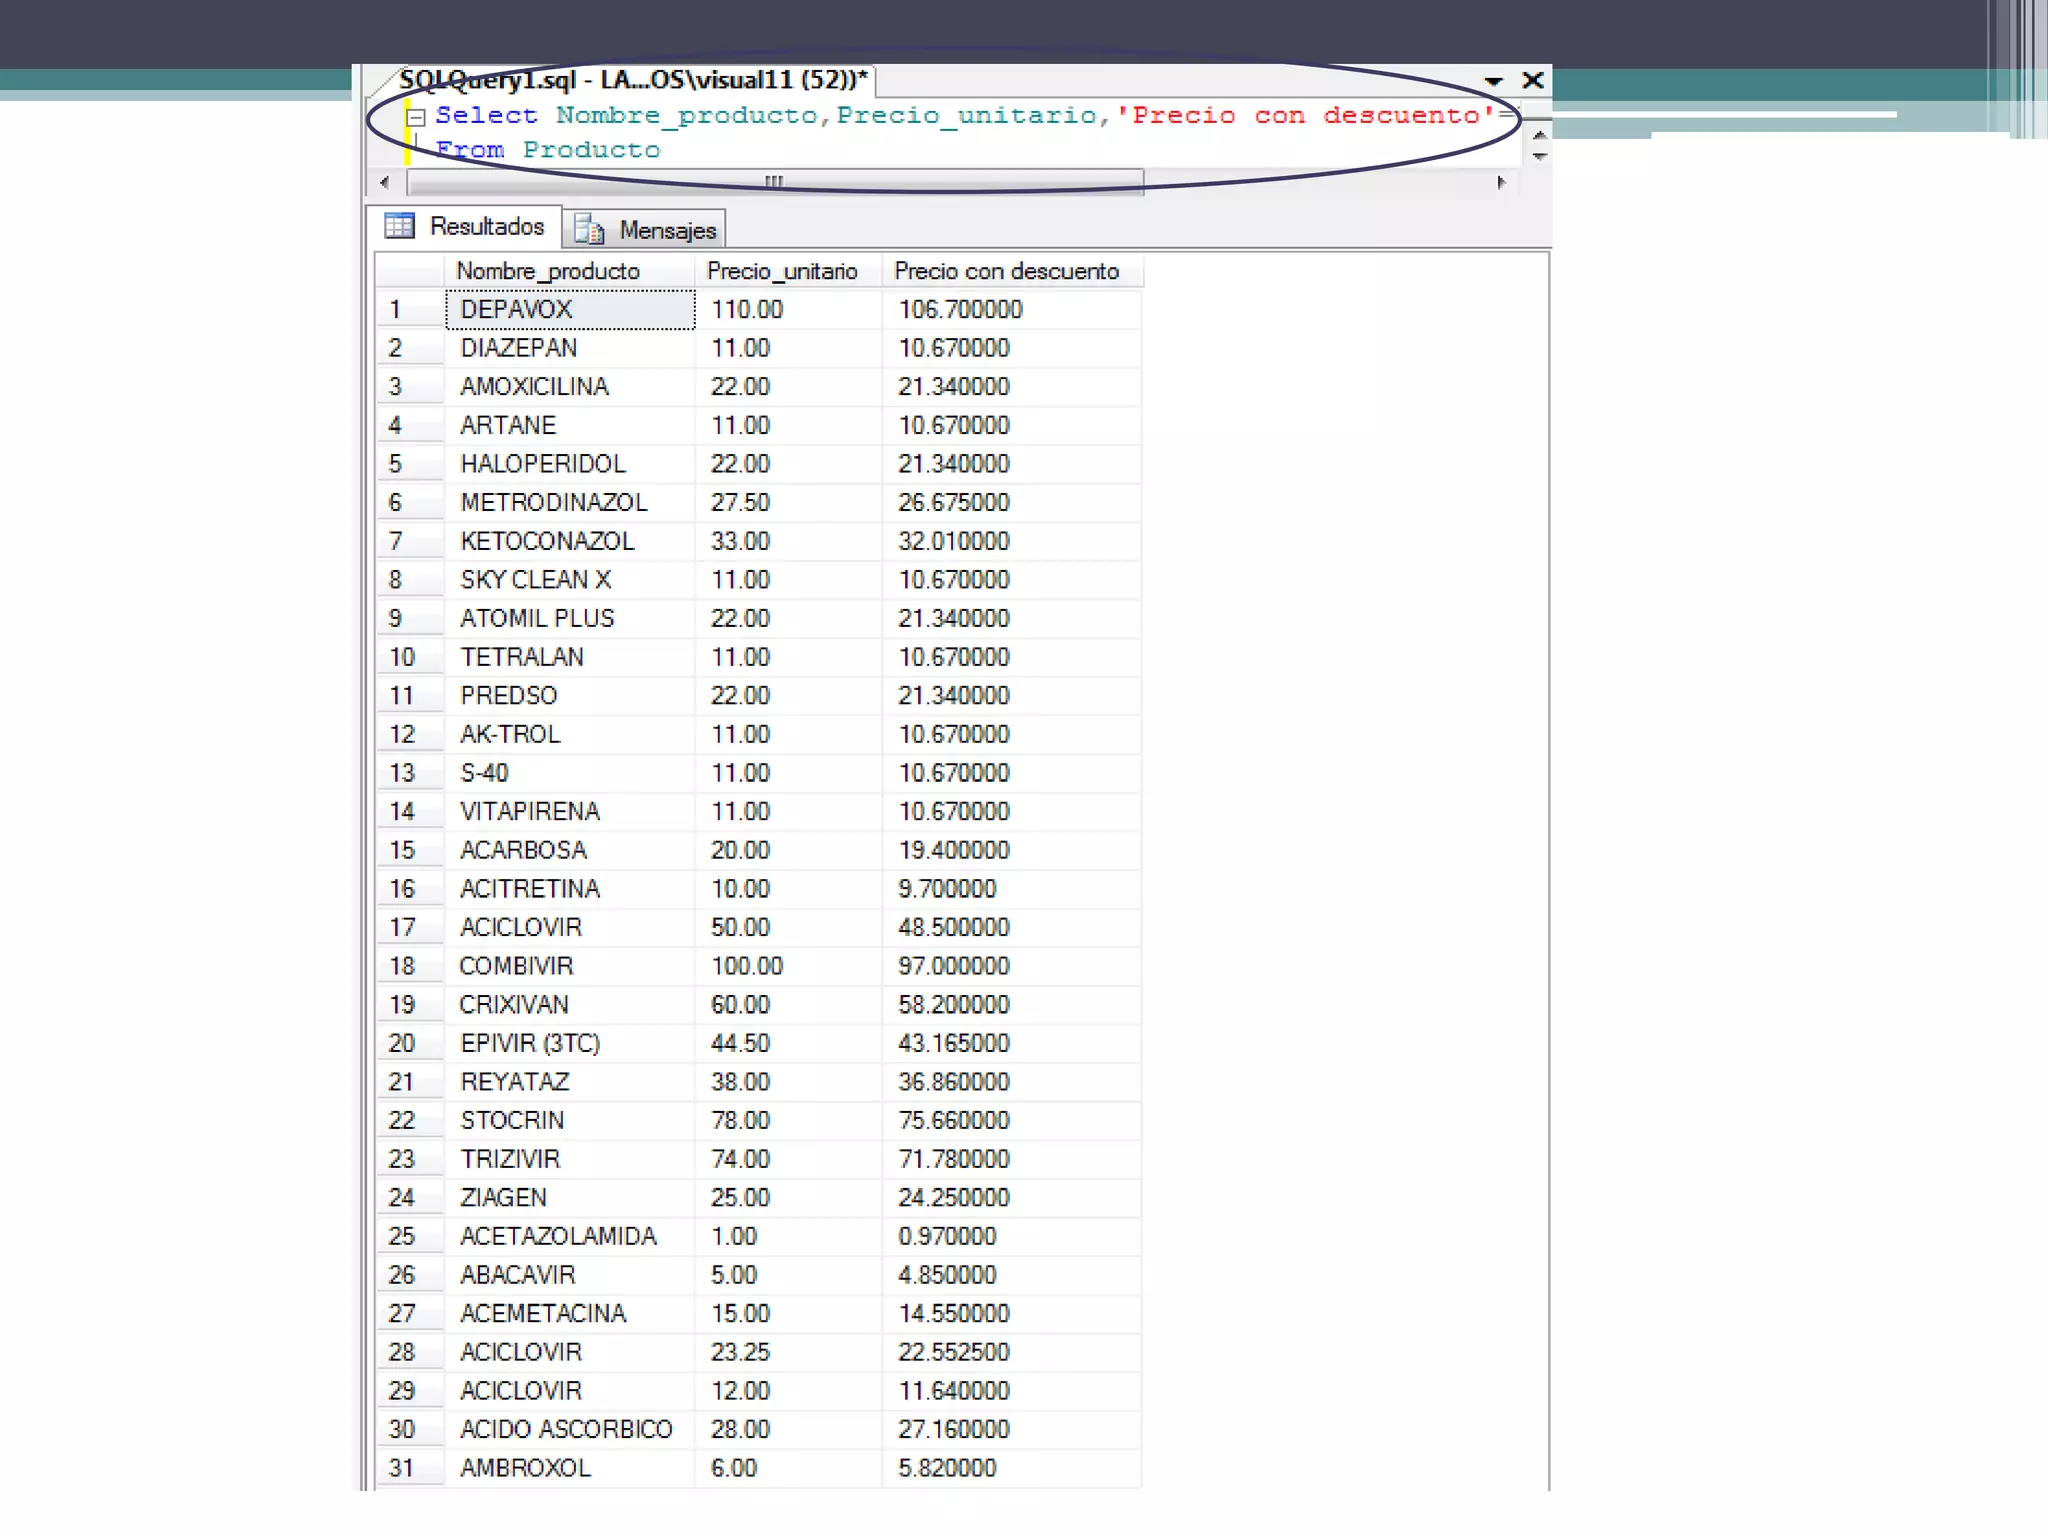Select all results via top-left corner cell

point(410,271)
